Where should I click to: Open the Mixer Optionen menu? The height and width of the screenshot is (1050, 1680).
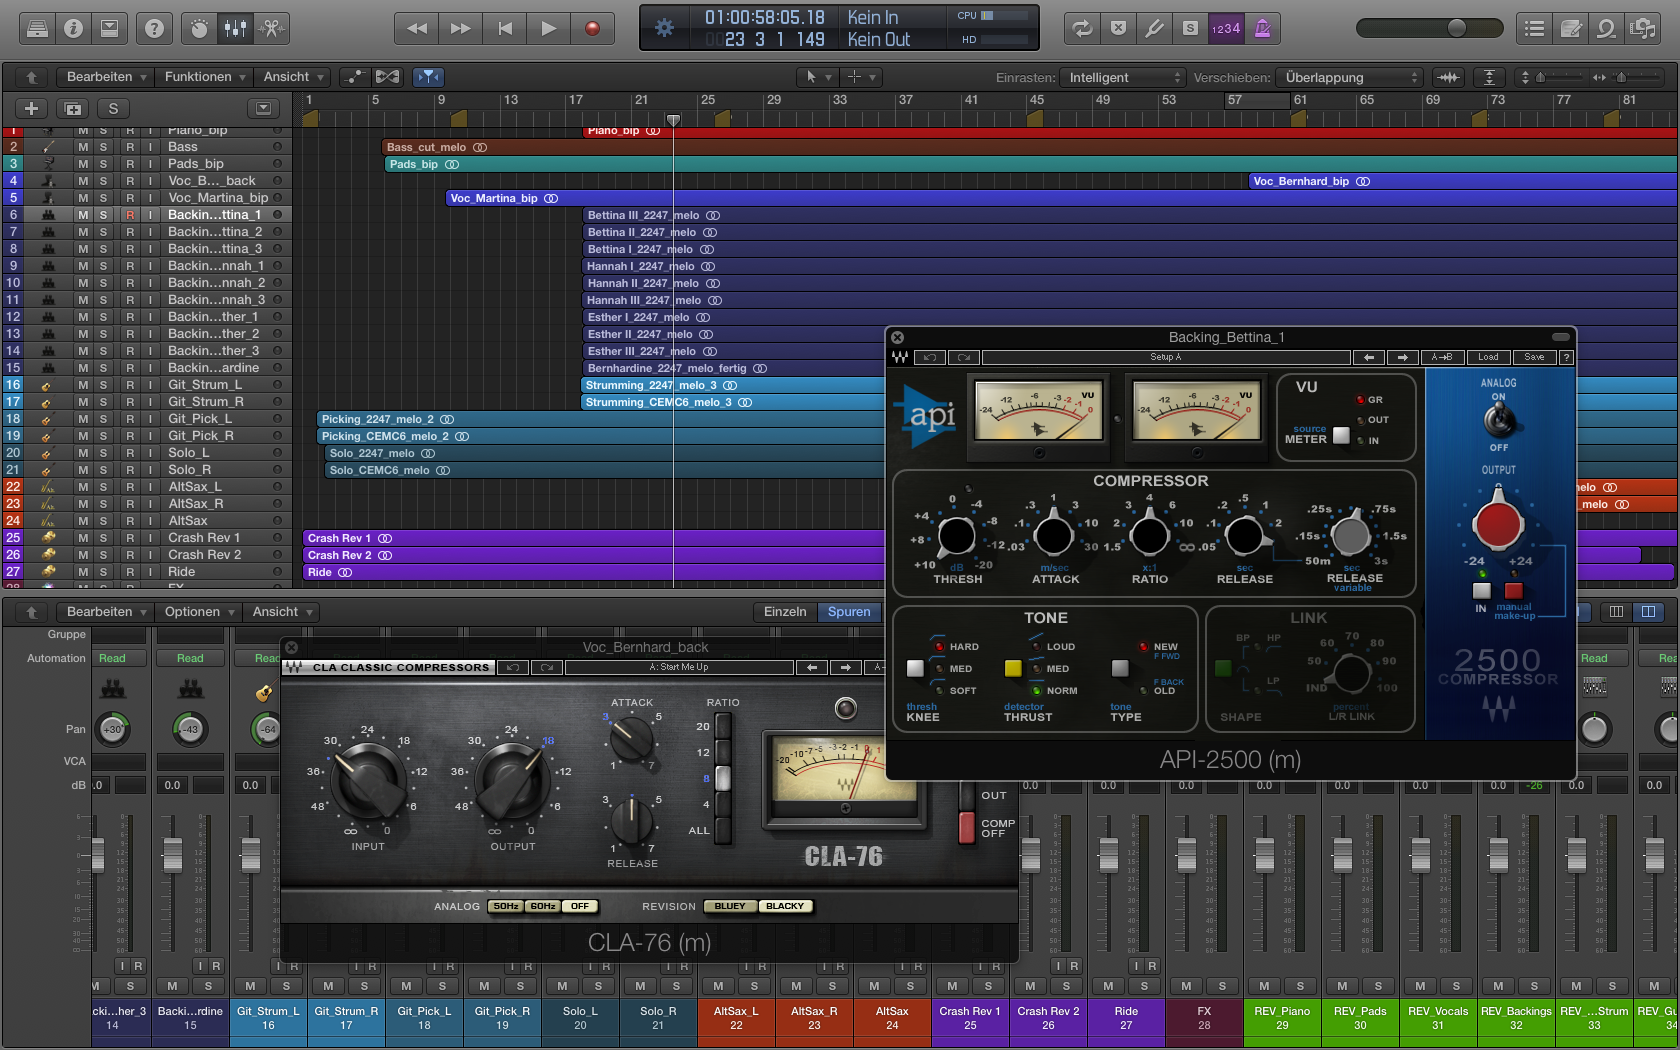199,612
